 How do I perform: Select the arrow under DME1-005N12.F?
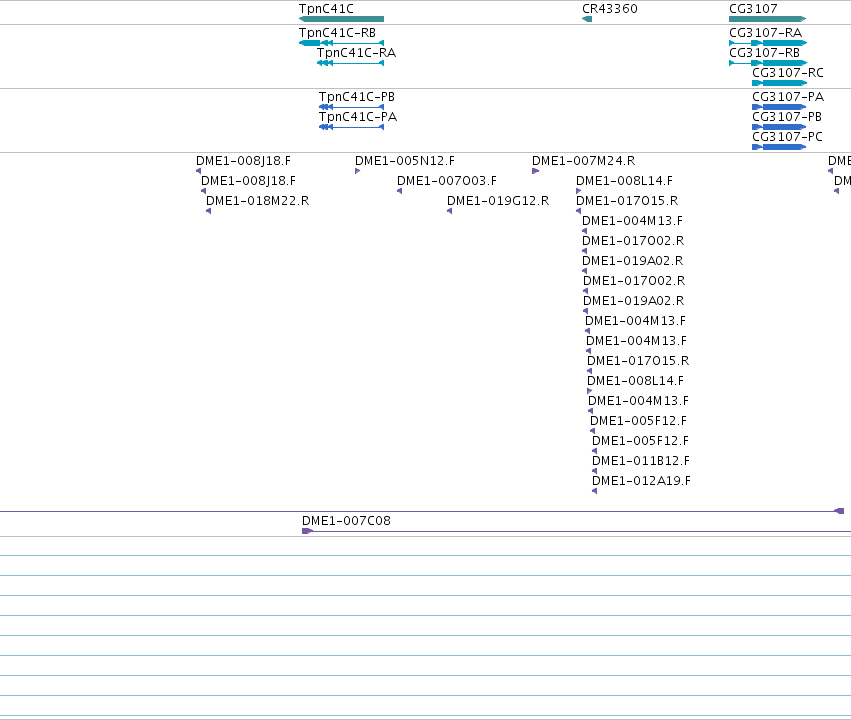[358, 171]
